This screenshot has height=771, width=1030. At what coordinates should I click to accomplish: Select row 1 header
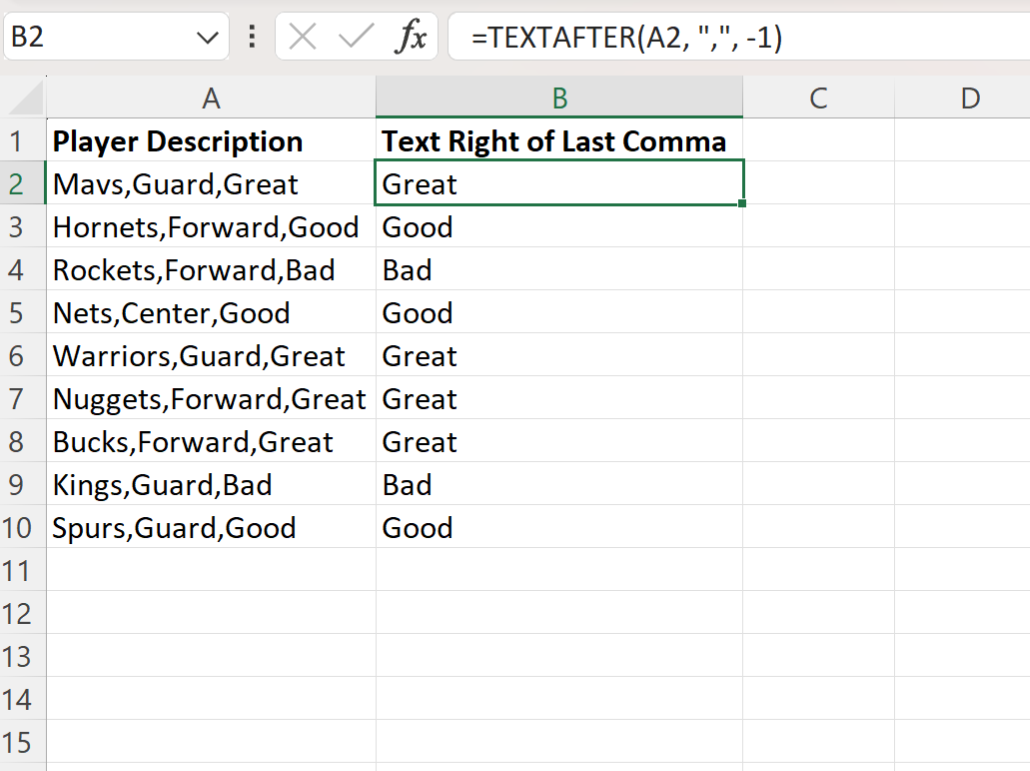23,141
